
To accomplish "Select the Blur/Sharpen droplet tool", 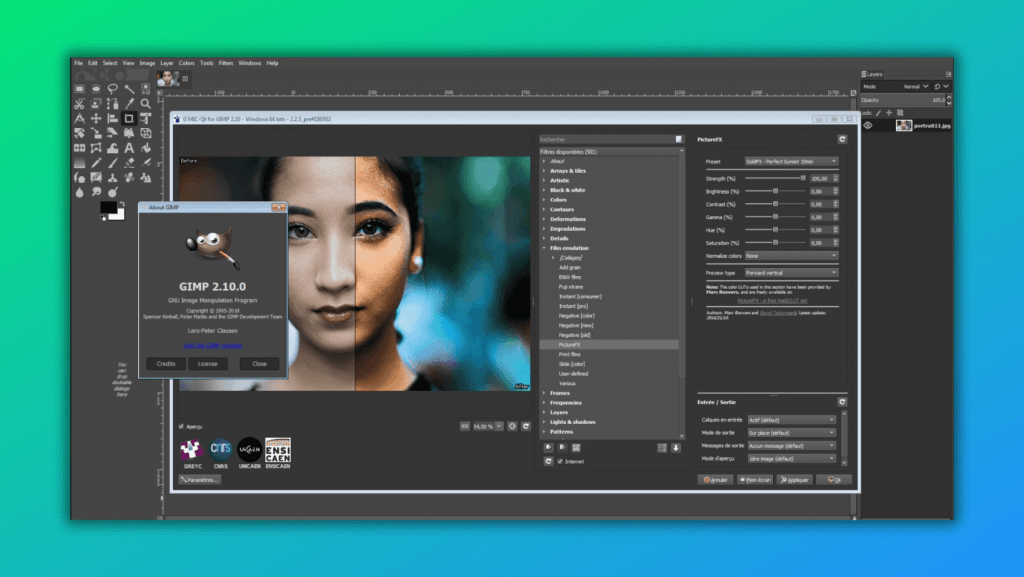I will click(x=79, y=193).
